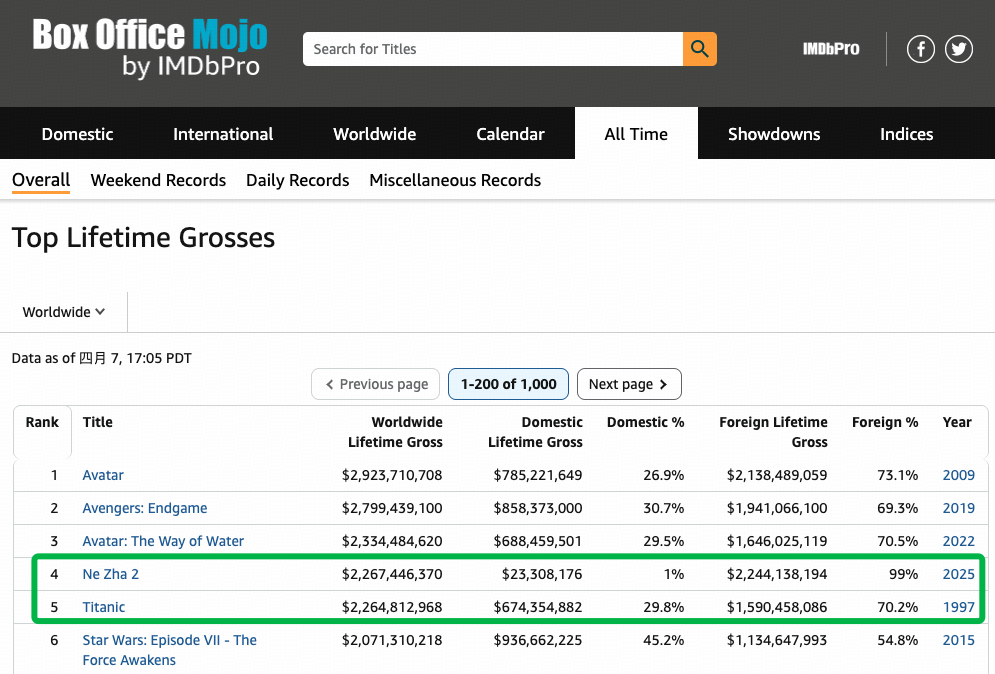Select the Weekend Records tab

tap(158, 180)
